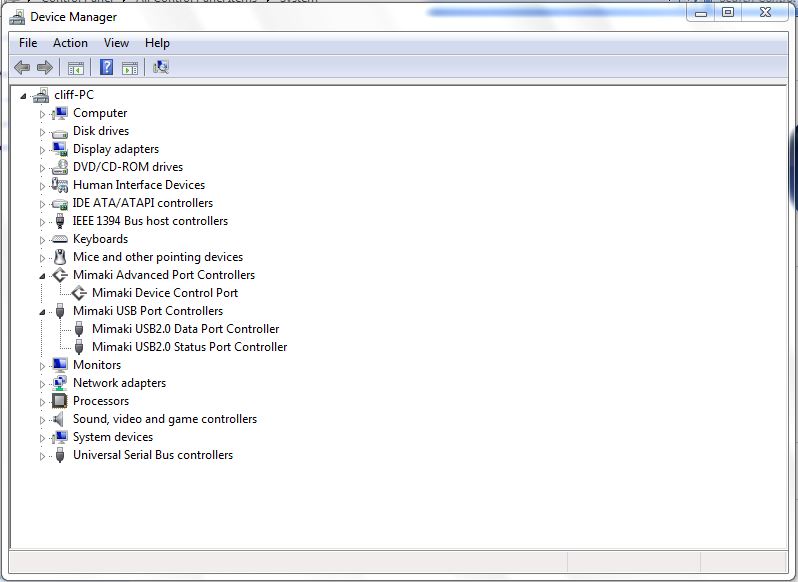Select the System devices label
Viewport: 798px width, 582px height.
(x=112, y=437)
